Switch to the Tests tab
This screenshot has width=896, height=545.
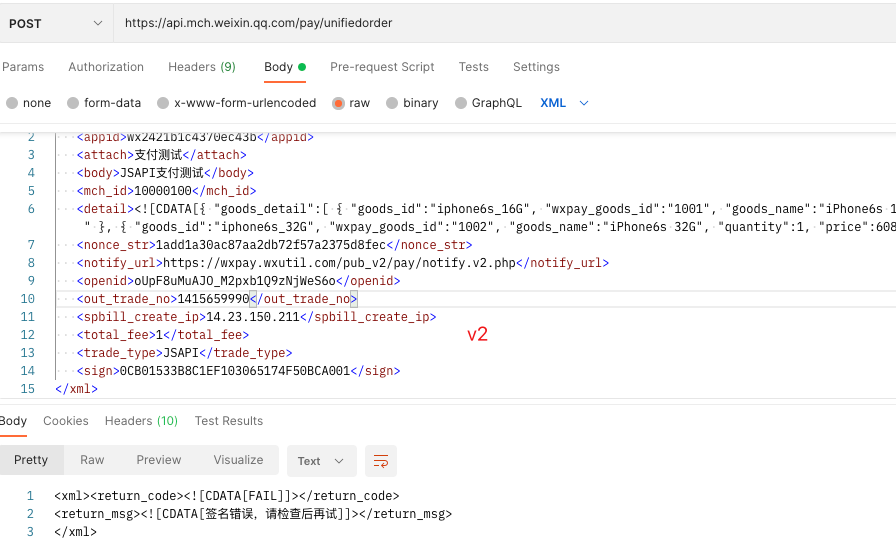(x=474, y=67)
